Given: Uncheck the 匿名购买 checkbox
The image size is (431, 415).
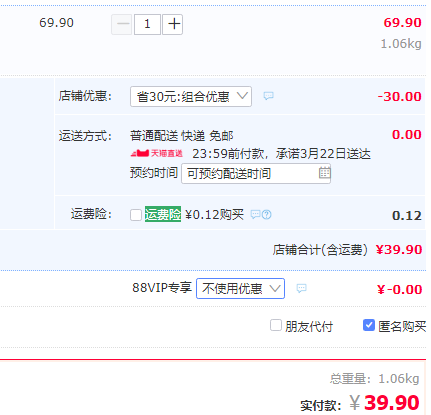Looking at the screenshot, I should (x=368, y=325).
